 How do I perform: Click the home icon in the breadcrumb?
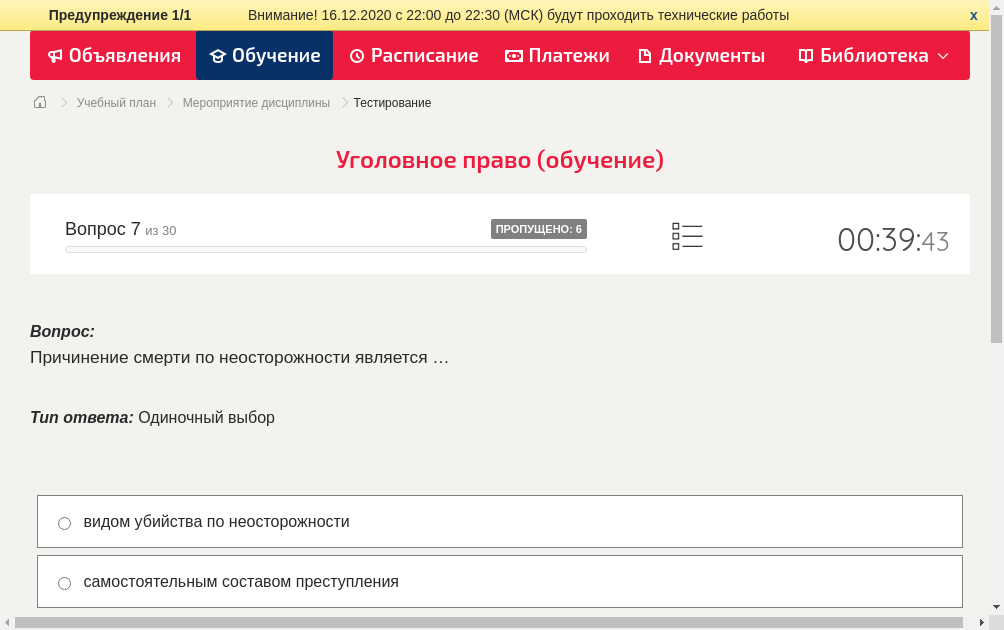(39, 102)
